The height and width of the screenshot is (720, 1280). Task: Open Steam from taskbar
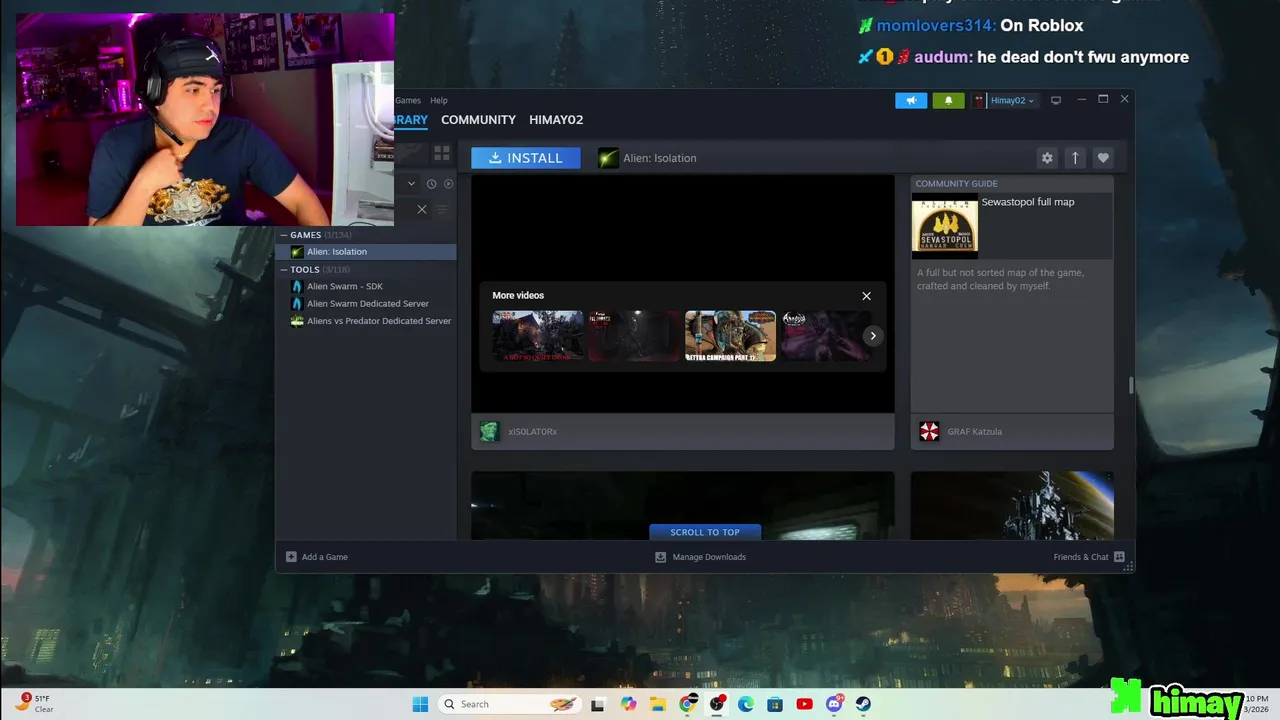[x=863, y=704]
